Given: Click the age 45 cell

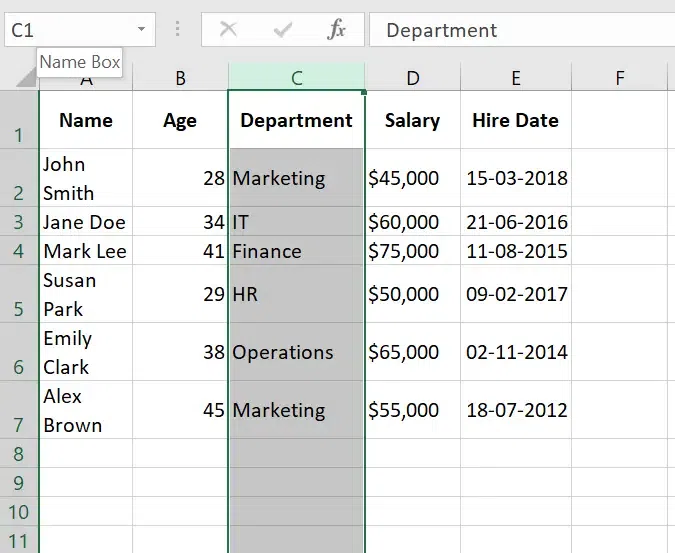Looking at the screenshot, I should (180, 410).
